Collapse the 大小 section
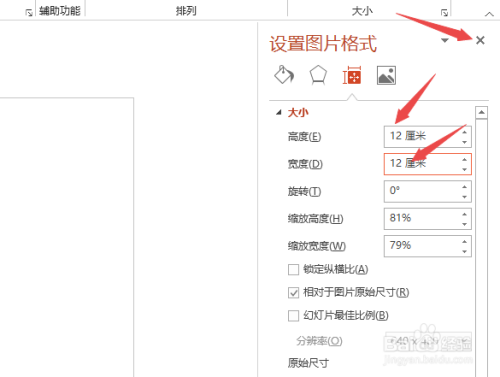 (x=279, y=113)
